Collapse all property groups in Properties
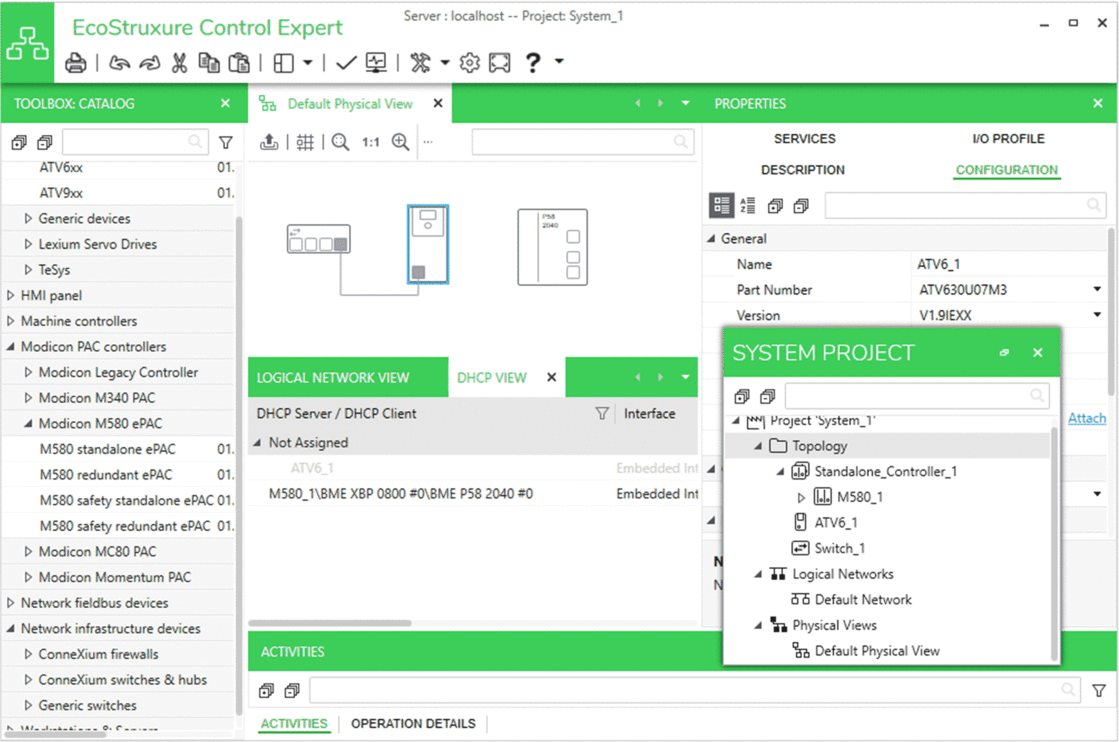 pyautogui.click(x=801, y=206)
